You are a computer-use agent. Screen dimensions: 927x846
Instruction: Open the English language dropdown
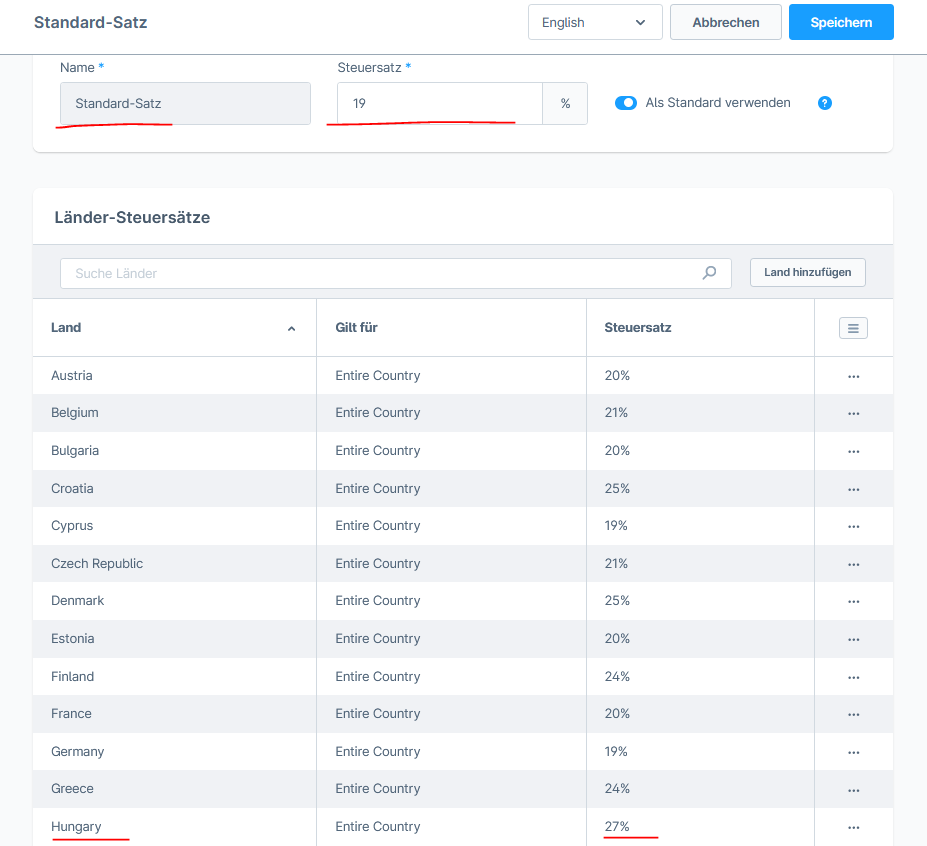595,22
